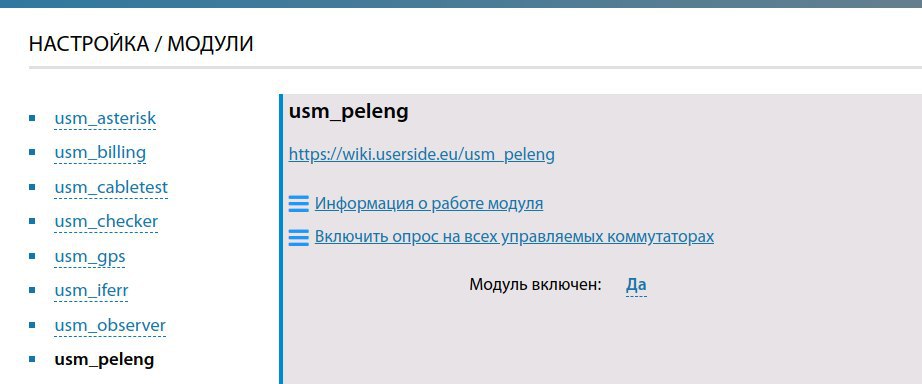The image size is (922, 384).
Task: Click the selected usm_peleng list entry
Action: (x=104, y=359)
